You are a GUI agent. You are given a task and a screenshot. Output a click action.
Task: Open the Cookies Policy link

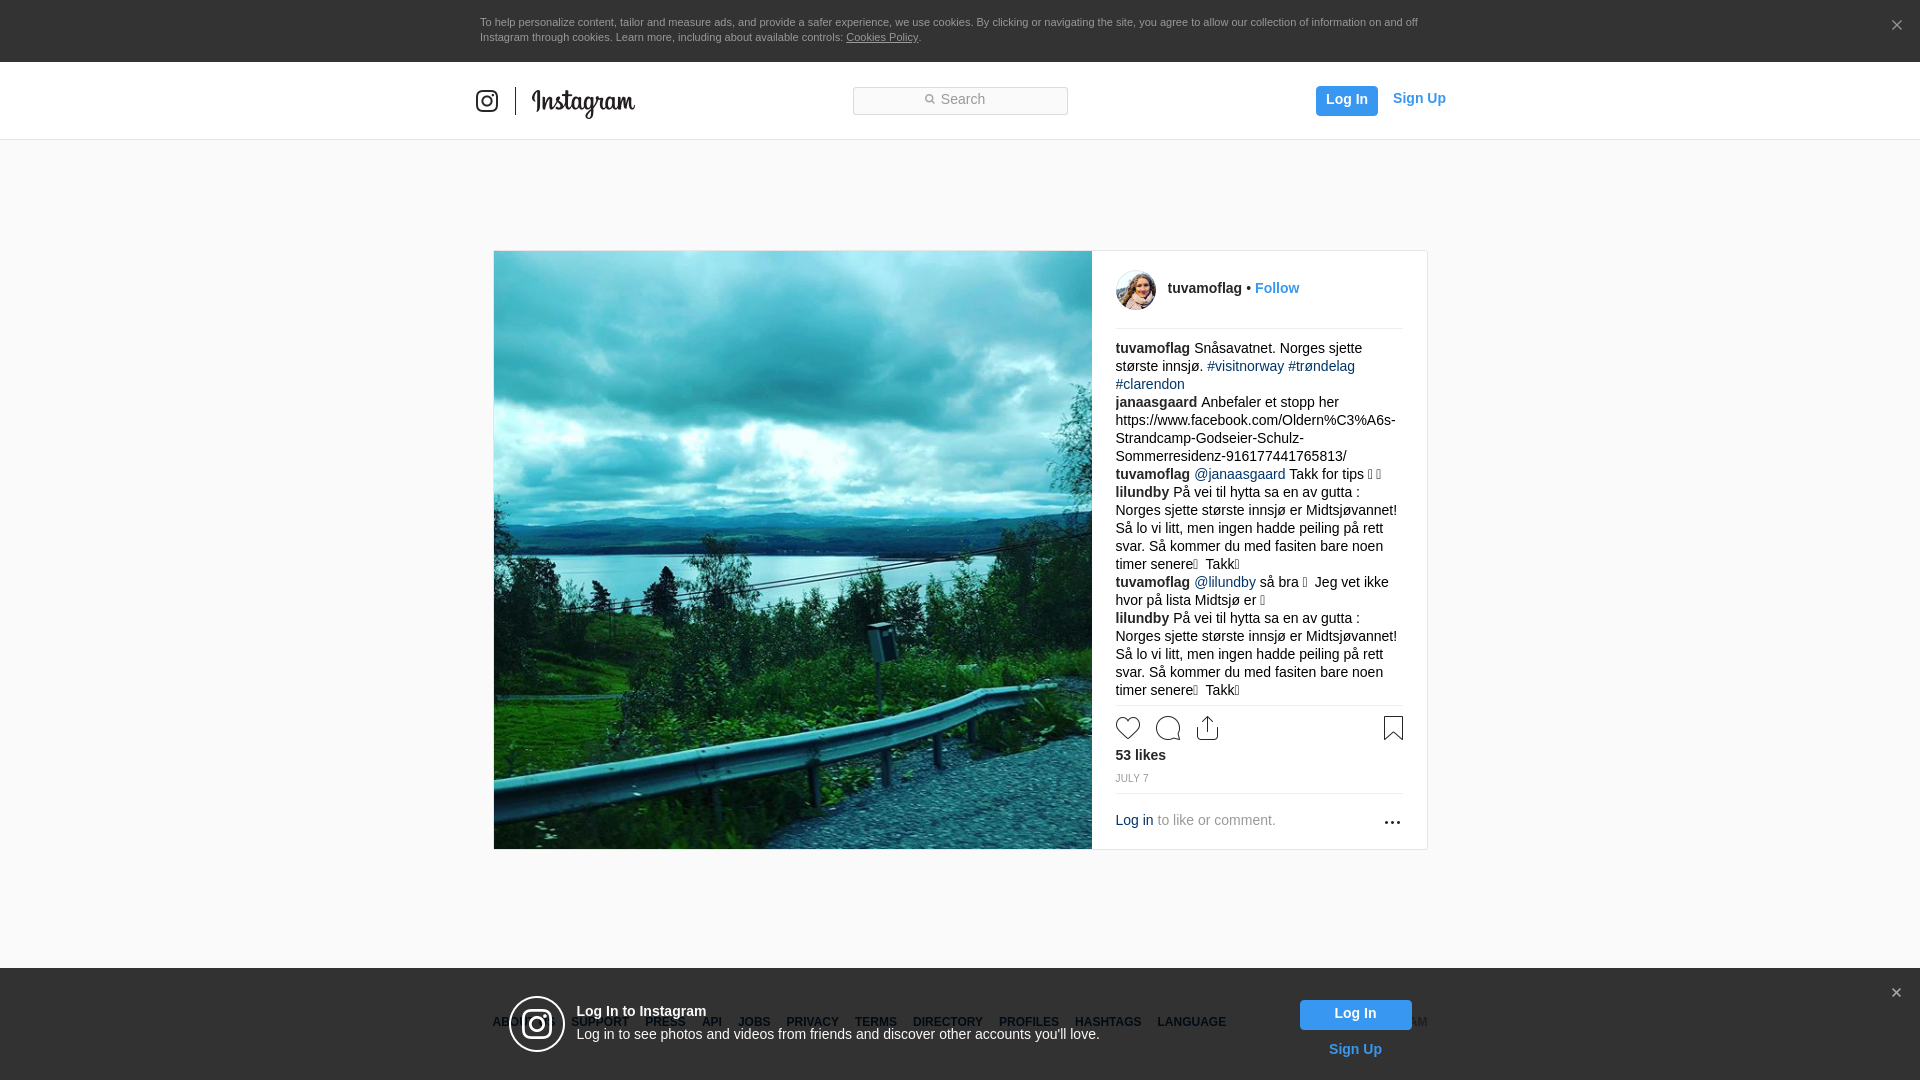882,37
